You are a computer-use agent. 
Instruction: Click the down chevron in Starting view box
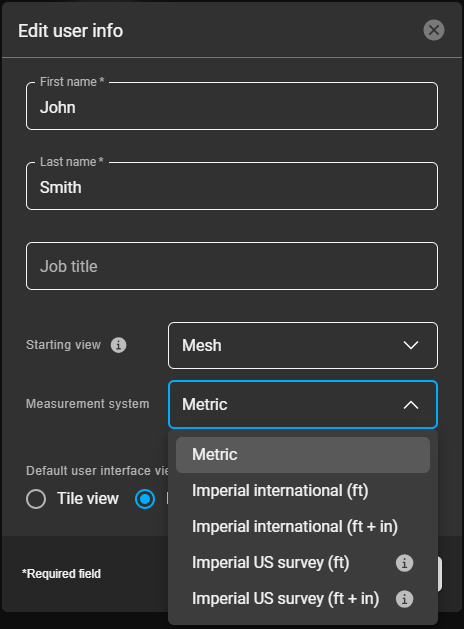[x=411, y=345]
